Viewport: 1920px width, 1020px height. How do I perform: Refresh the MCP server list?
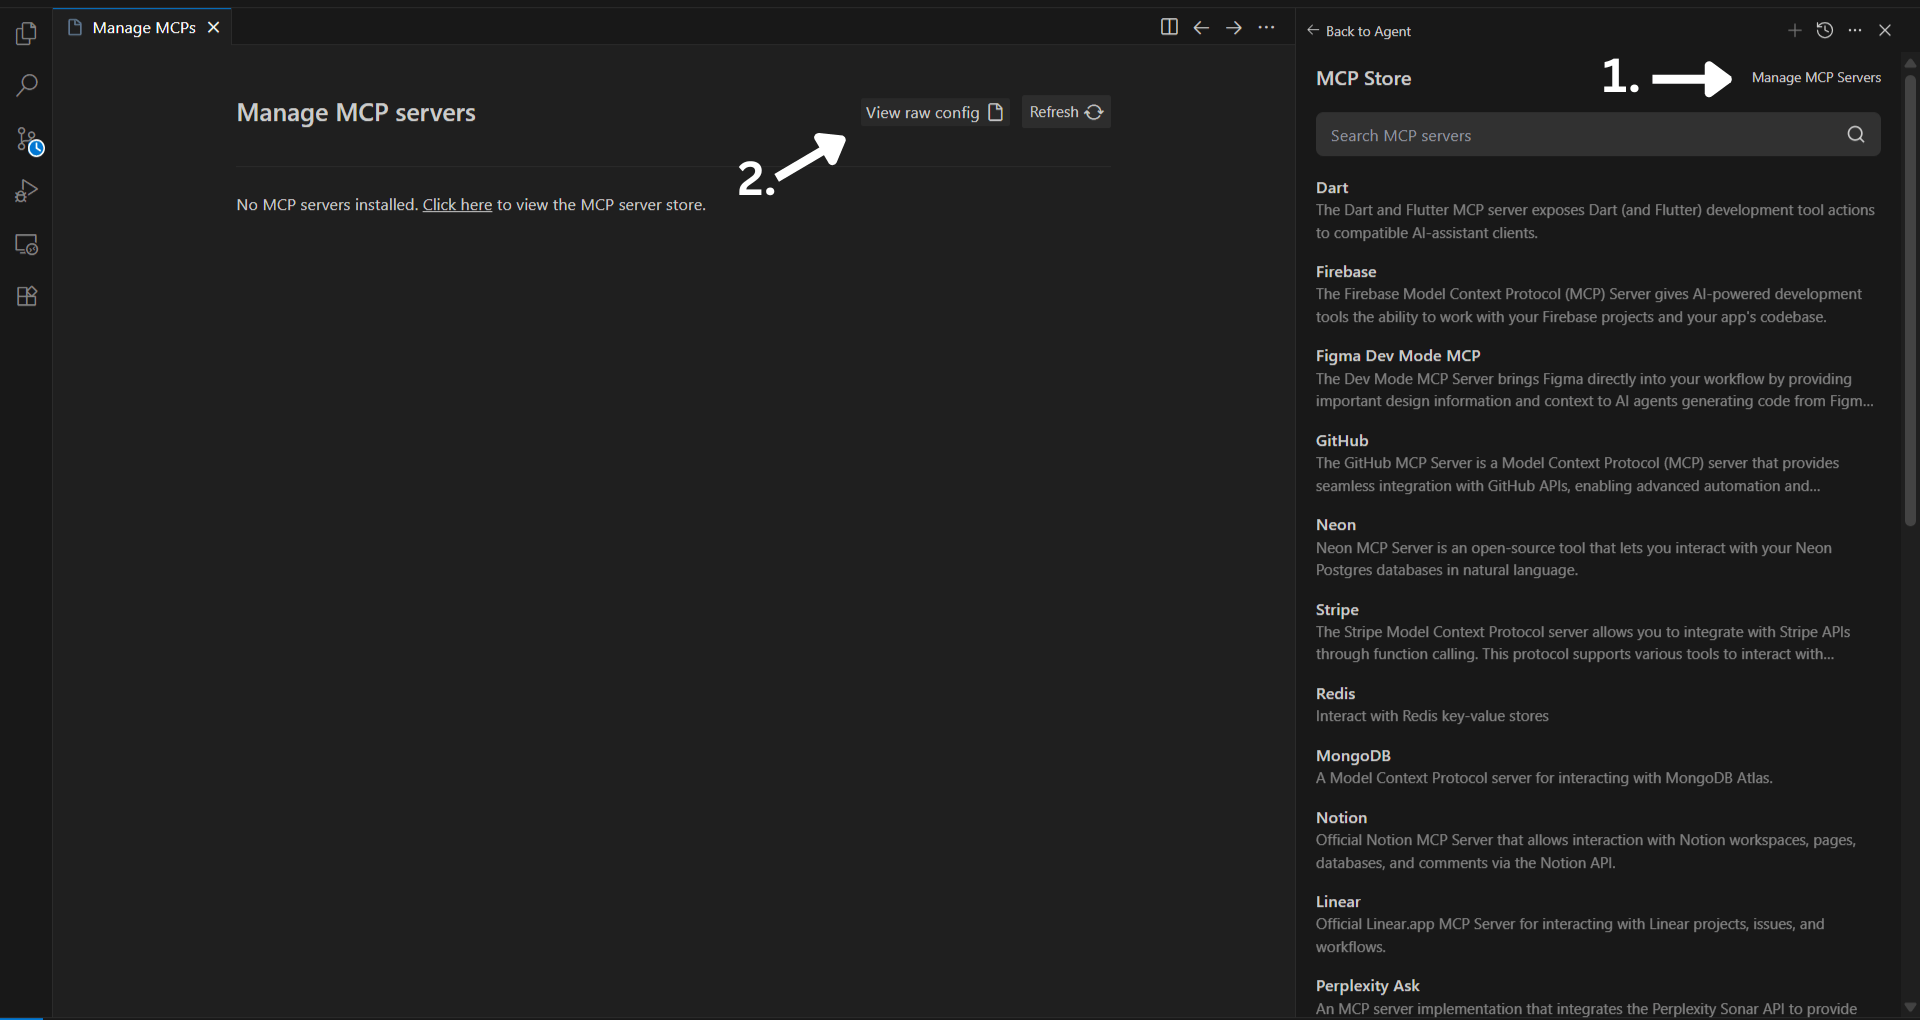point(1065,112)
